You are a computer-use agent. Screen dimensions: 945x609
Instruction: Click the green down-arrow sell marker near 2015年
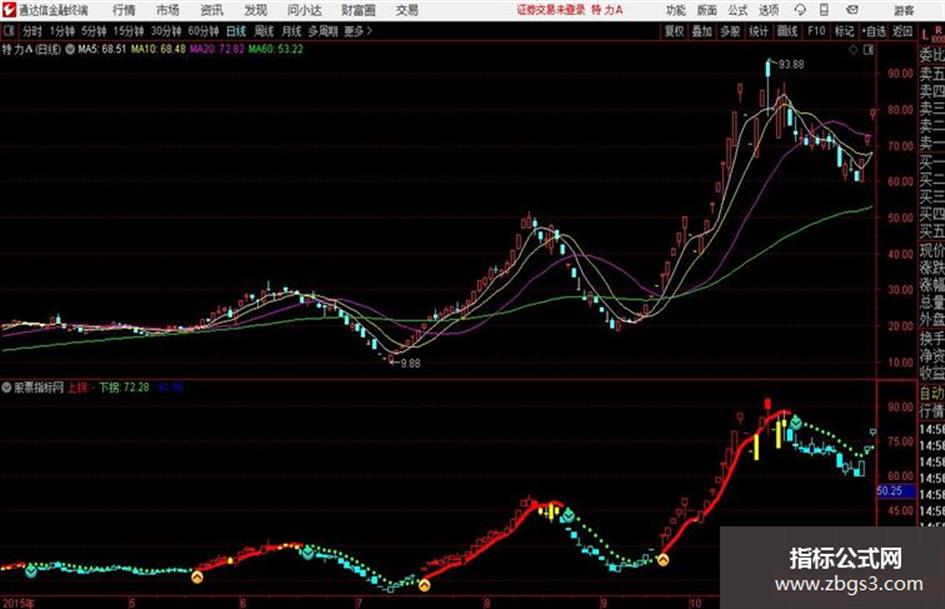click(x=31, y=570)
